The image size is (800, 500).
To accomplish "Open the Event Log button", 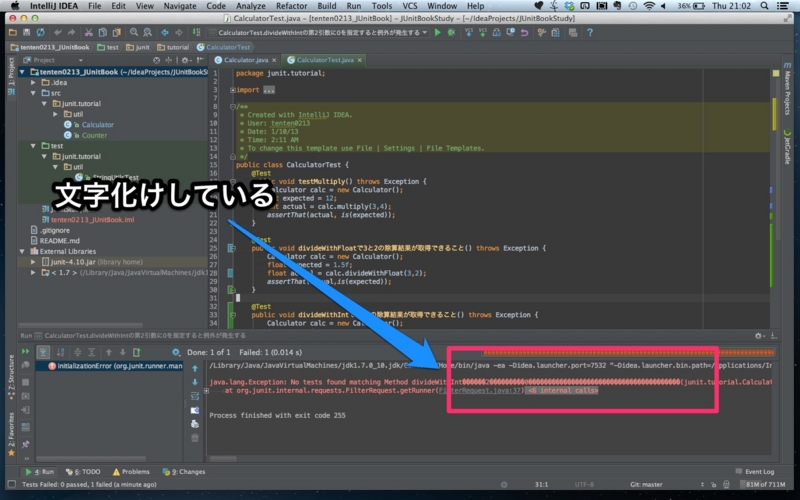I will 755,472.
